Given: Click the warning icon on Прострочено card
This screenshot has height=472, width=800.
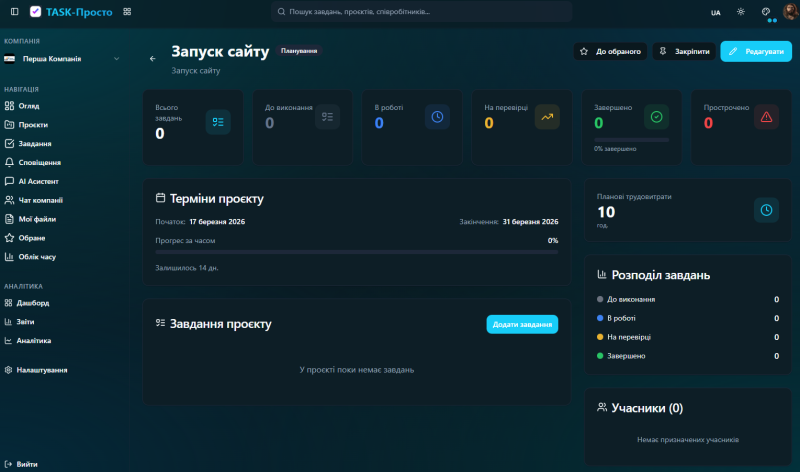Looking at the screenshot, I should click(x=766, y=118).
